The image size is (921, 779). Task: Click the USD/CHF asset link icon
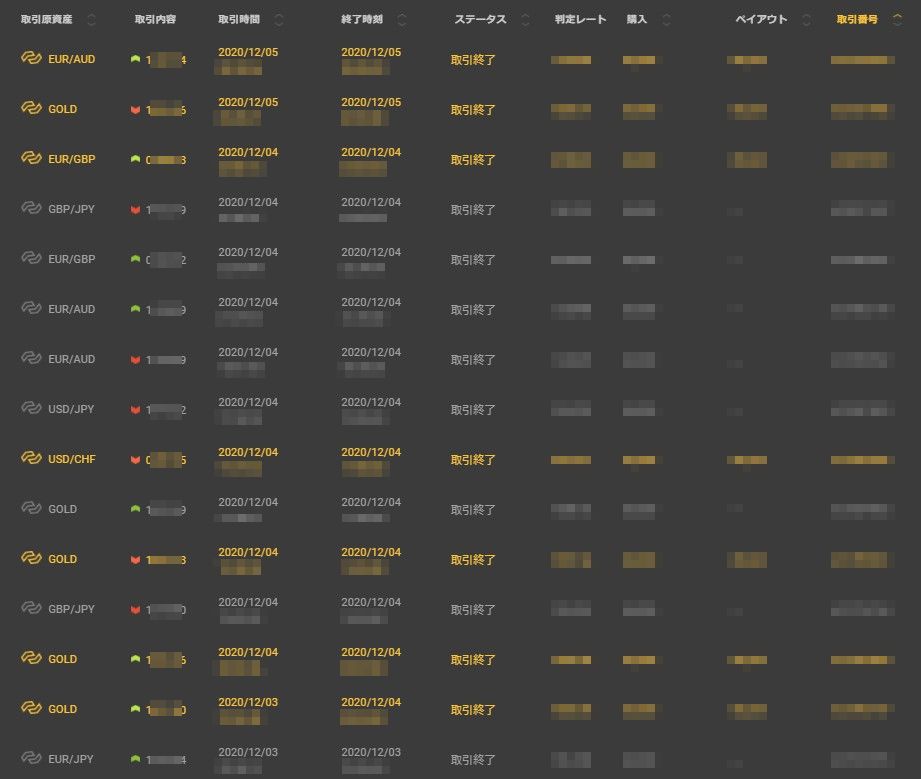point(31,459)
